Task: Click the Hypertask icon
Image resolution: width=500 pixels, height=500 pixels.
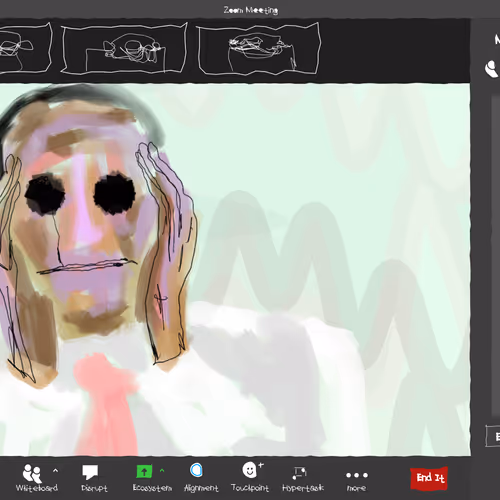Action: coord(299,472)
